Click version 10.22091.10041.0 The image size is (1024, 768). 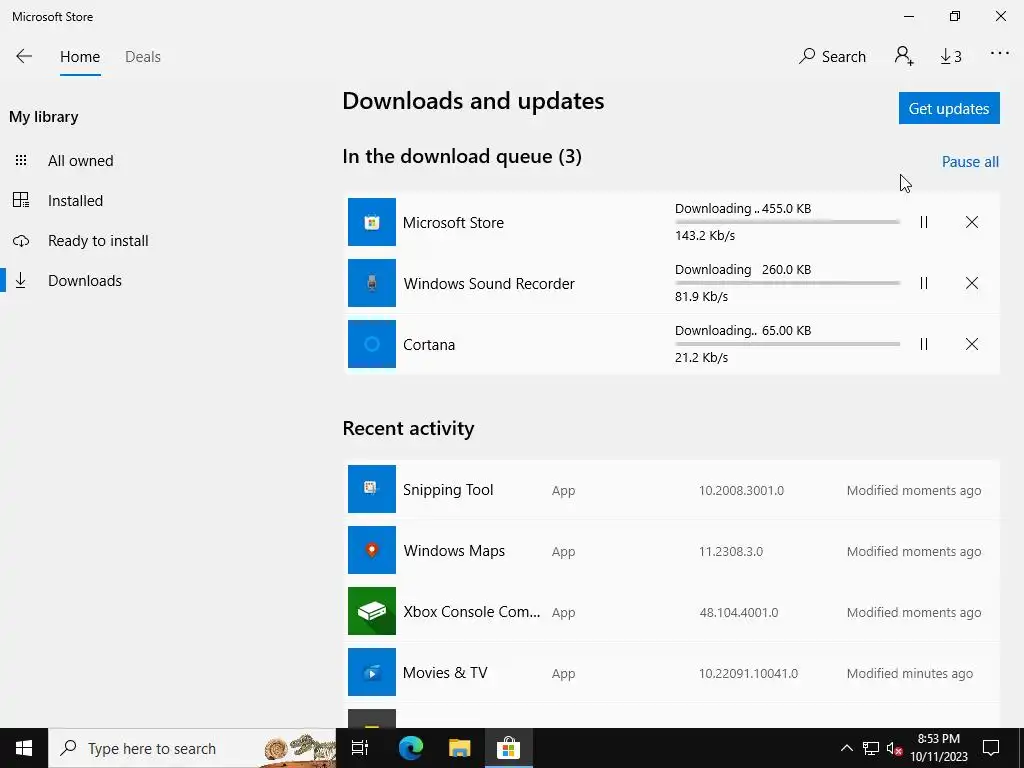click(748, 673)
